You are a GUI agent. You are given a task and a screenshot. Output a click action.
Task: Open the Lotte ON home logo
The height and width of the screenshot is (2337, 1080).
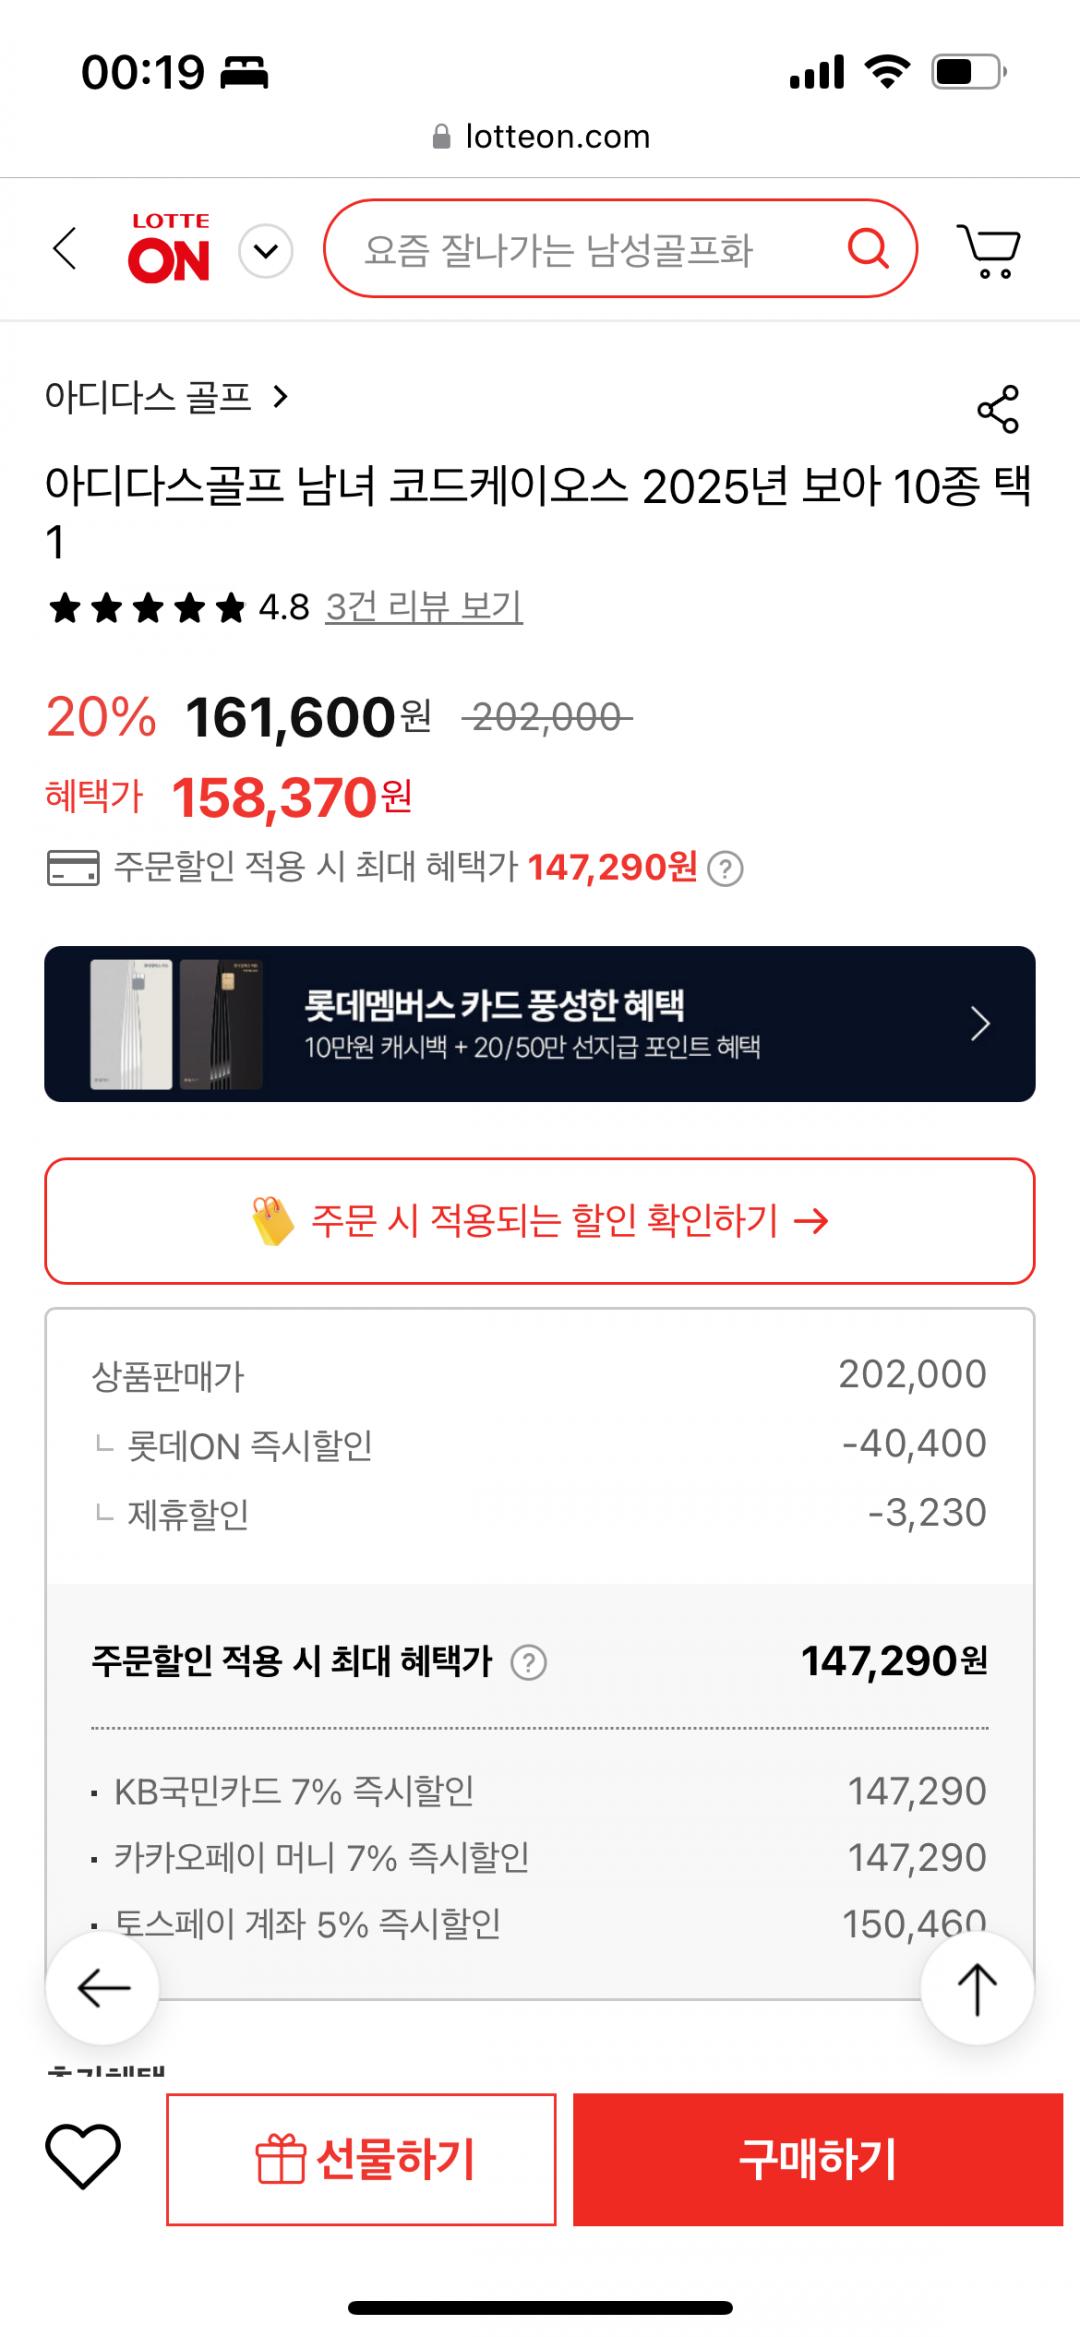coord(169,248)
